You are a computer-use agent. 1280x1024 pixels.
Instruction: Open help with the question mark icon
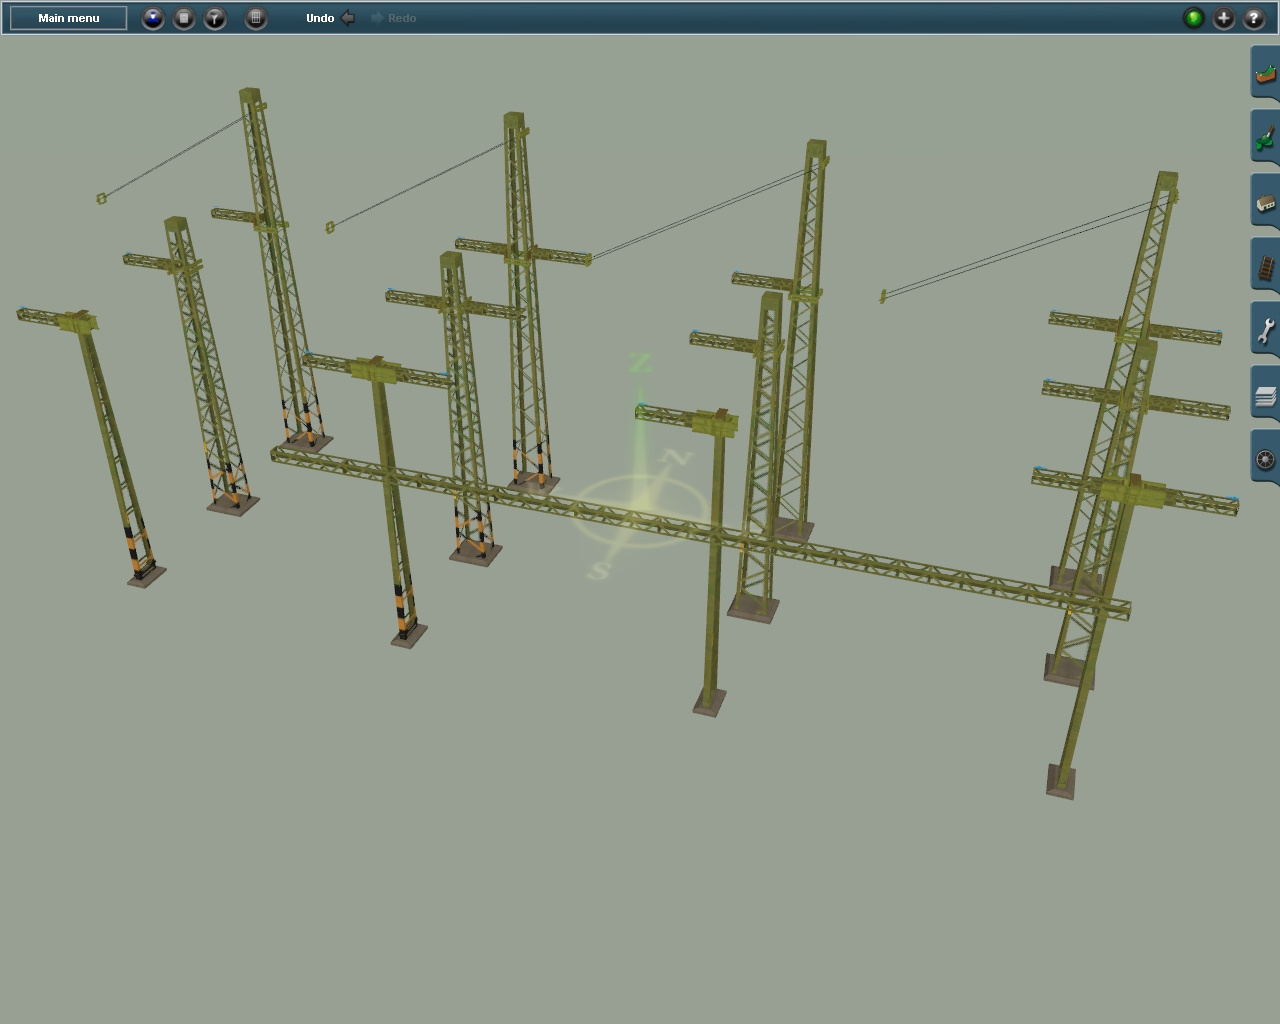click(x=1254, y=18)
